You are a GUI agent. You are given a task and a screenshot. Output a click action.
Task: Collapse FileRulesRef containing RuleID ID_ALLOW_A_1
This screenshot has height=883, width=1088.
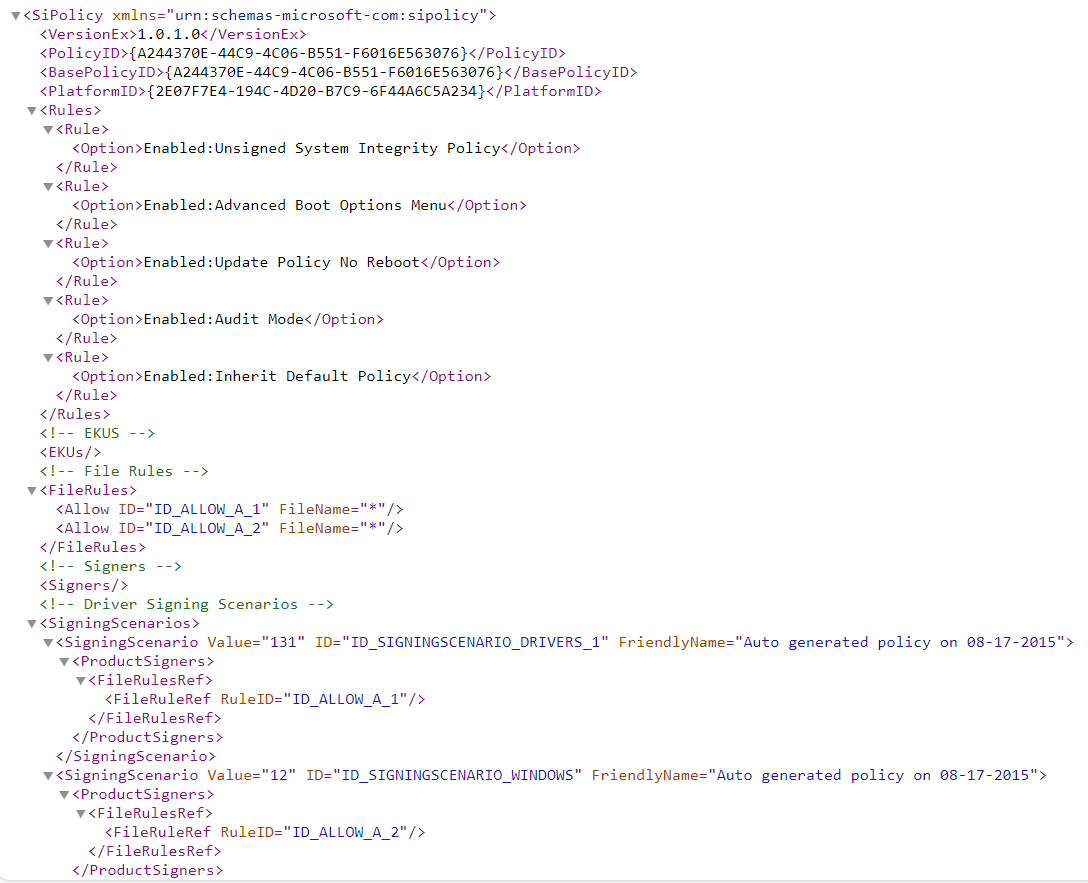click(80, 680)
